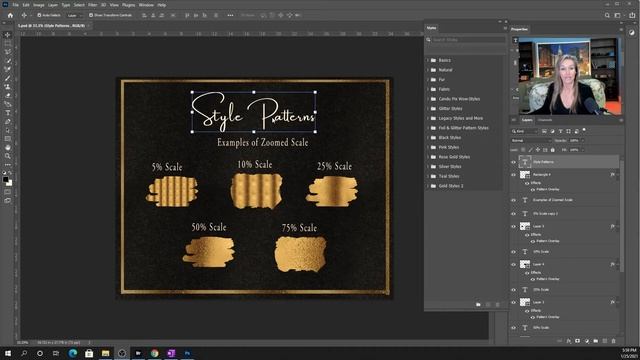Viewport: 640px width, 360px height.
Task: Open the Window menu
Action: (146, 5)
